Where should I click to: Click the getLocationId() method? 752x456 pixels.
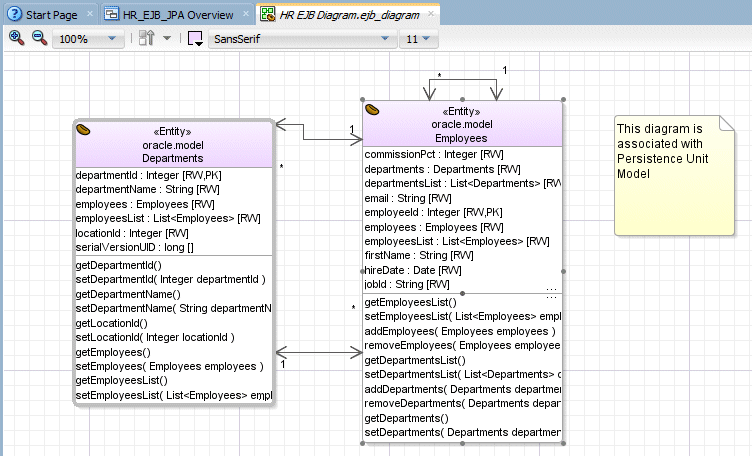point(111,323)
